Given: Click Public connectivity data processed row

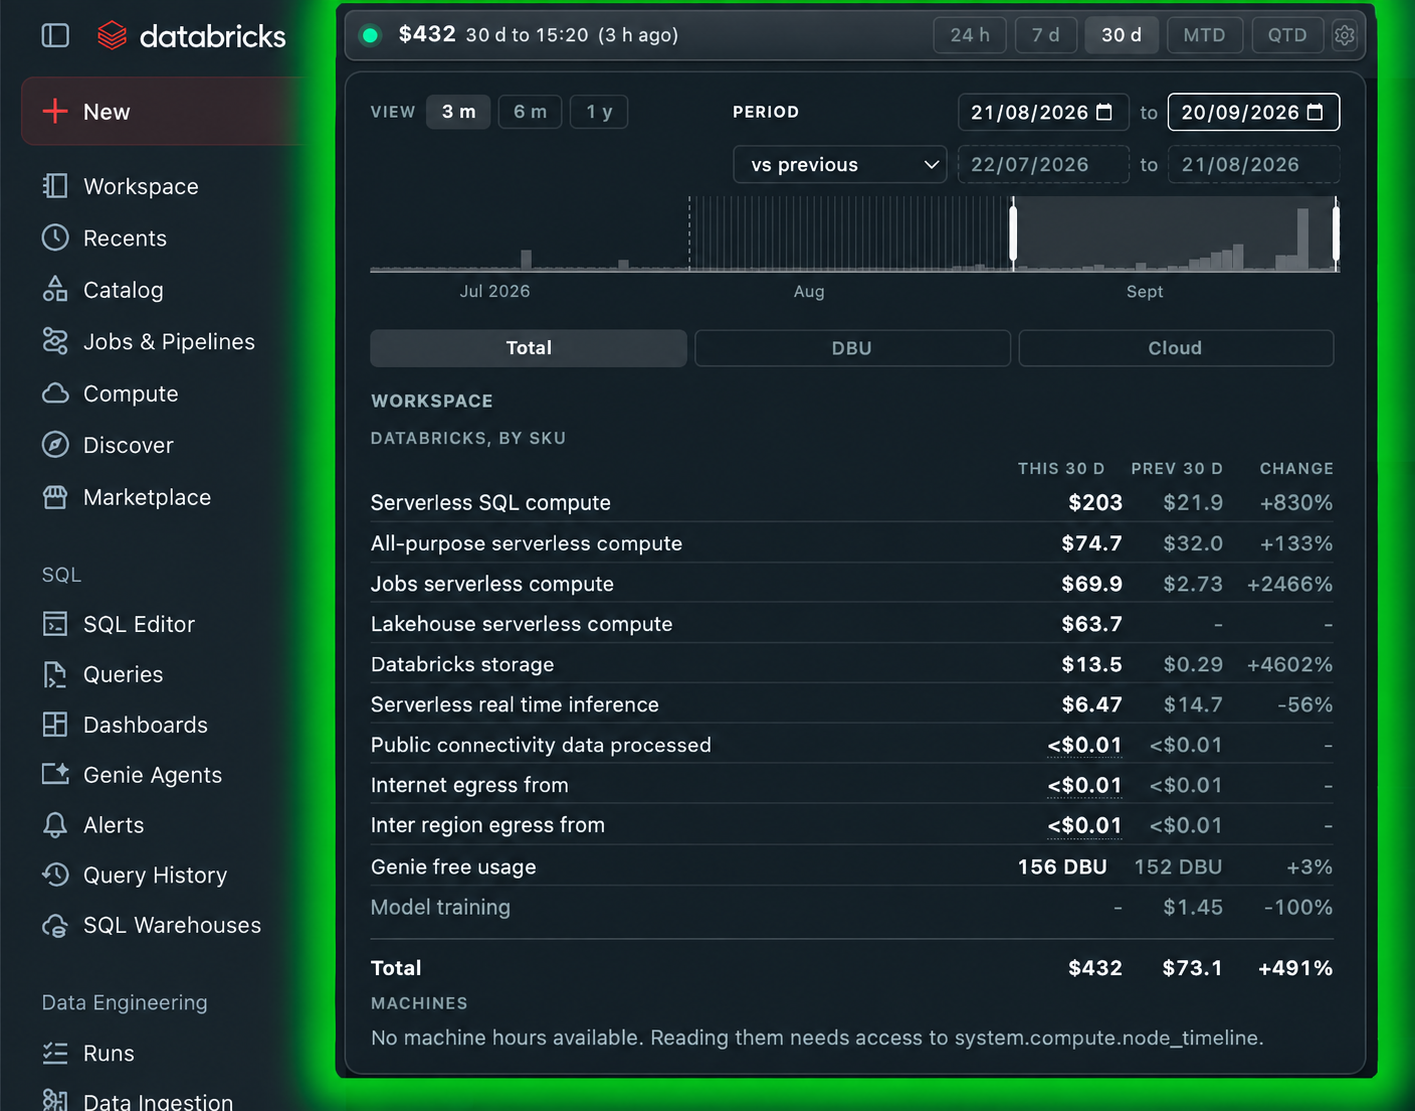Looking at the screenshot, I should click(x=852, y=745).
